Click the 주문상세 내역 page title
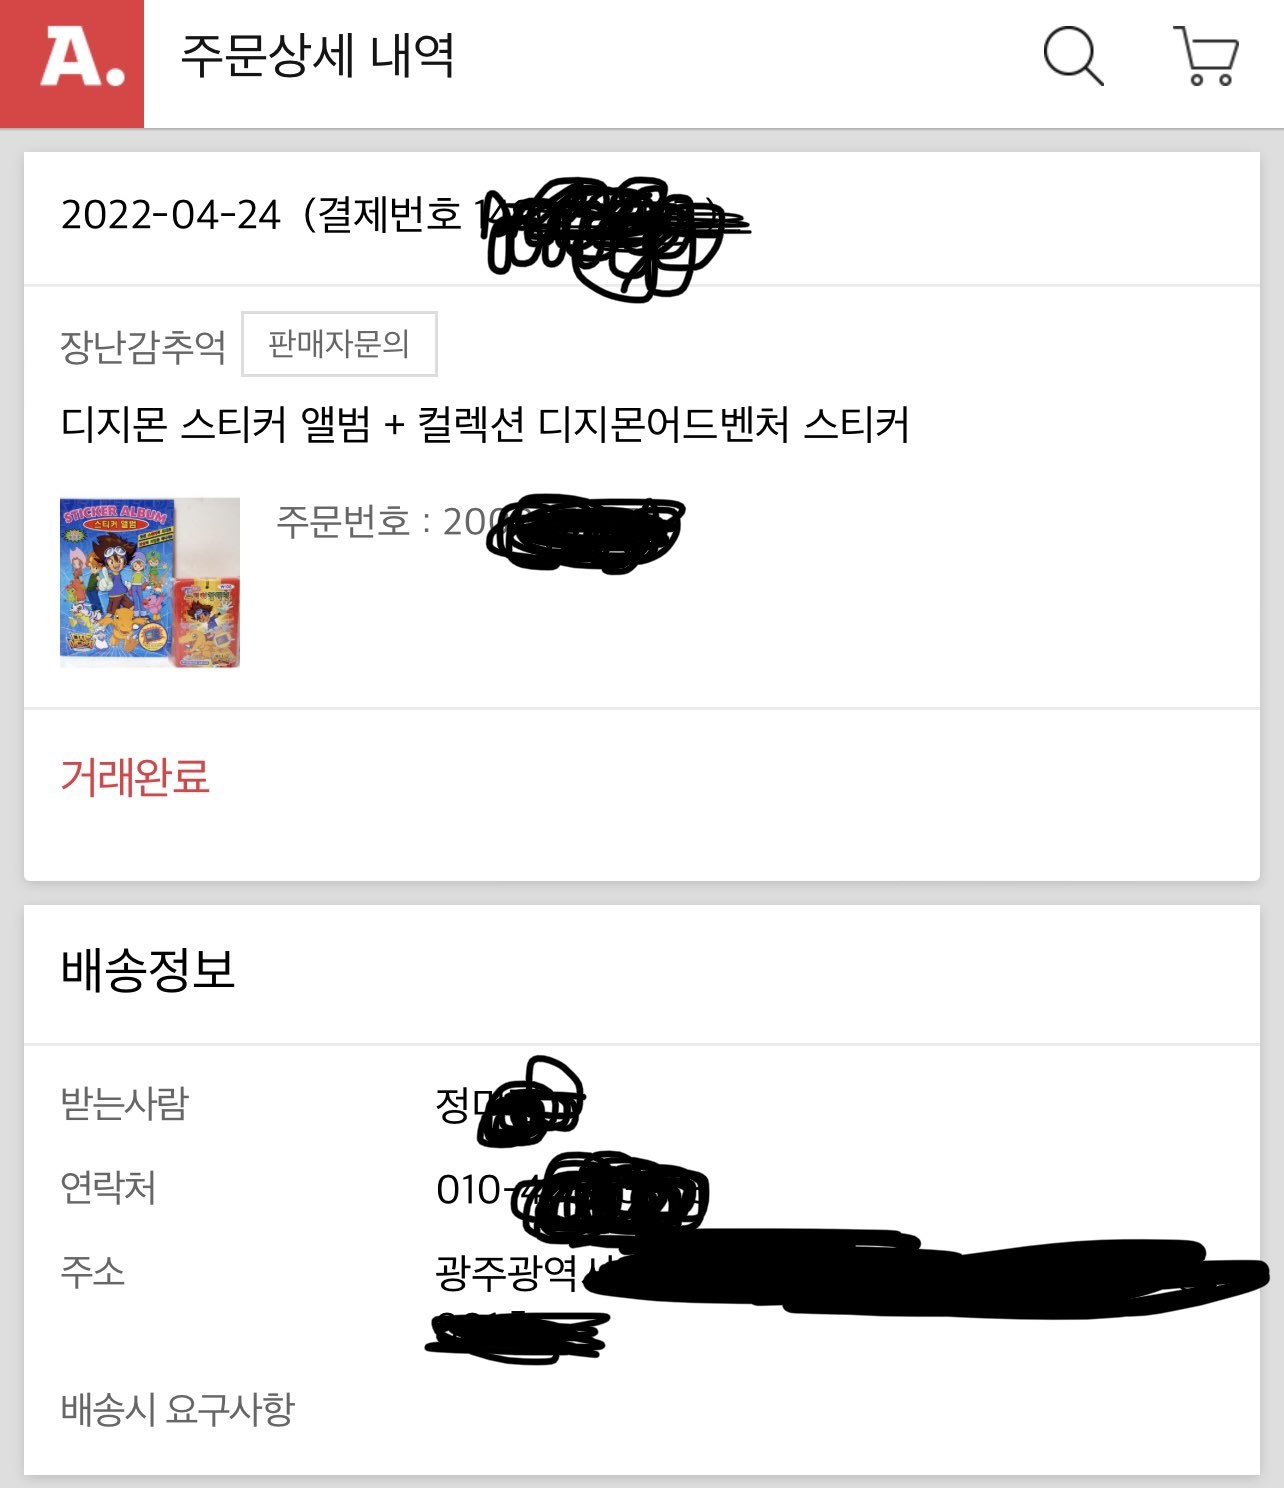 coord(317,56)
